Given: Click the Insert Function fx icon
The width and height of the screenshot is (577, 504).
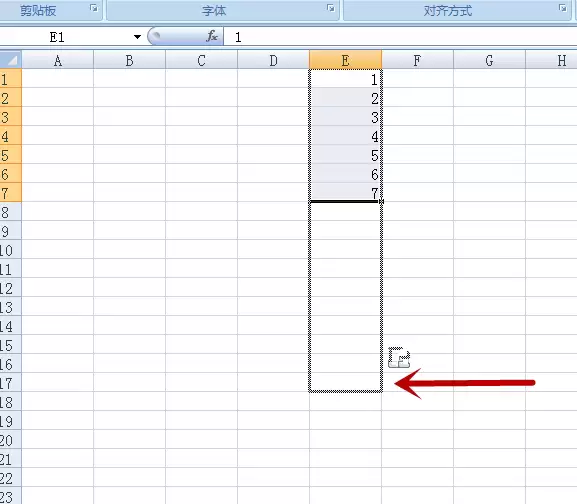Looking at the screenshot, I should 212,36.
